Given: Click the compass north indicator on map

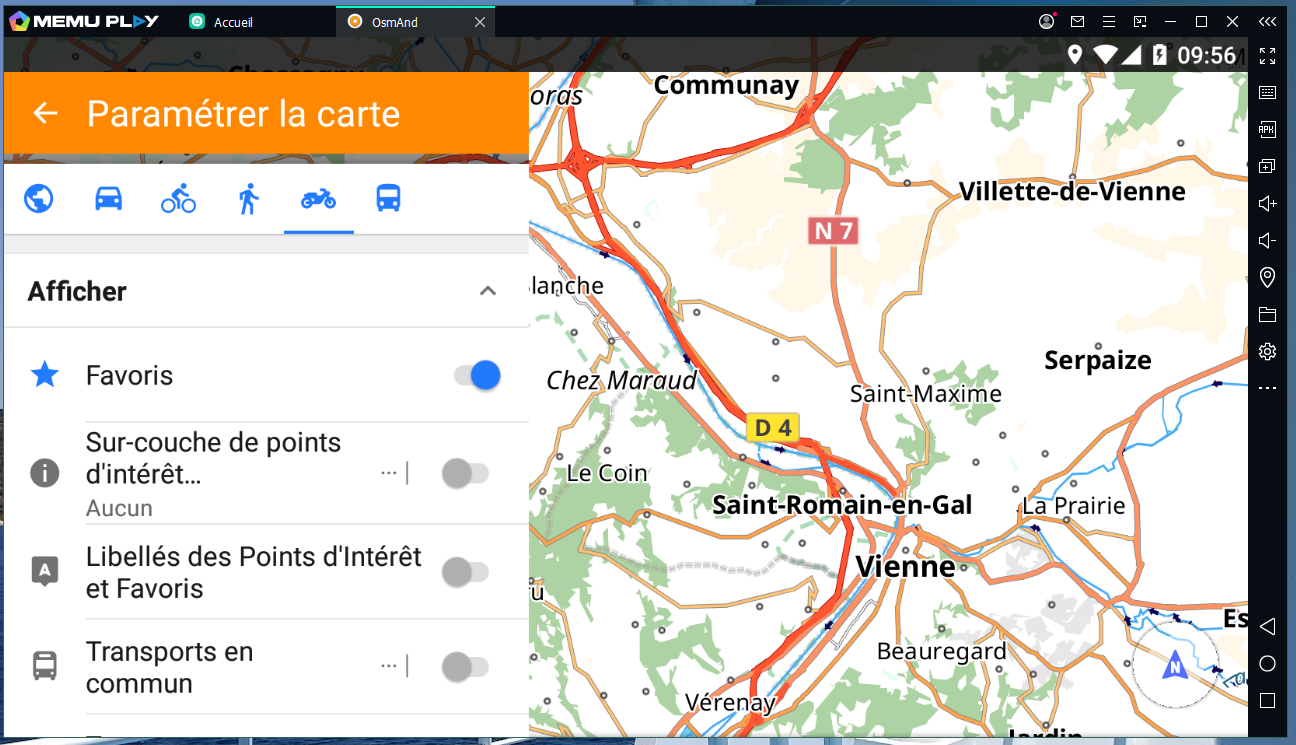Looking at the screenshot, I should pos(1175,665).
